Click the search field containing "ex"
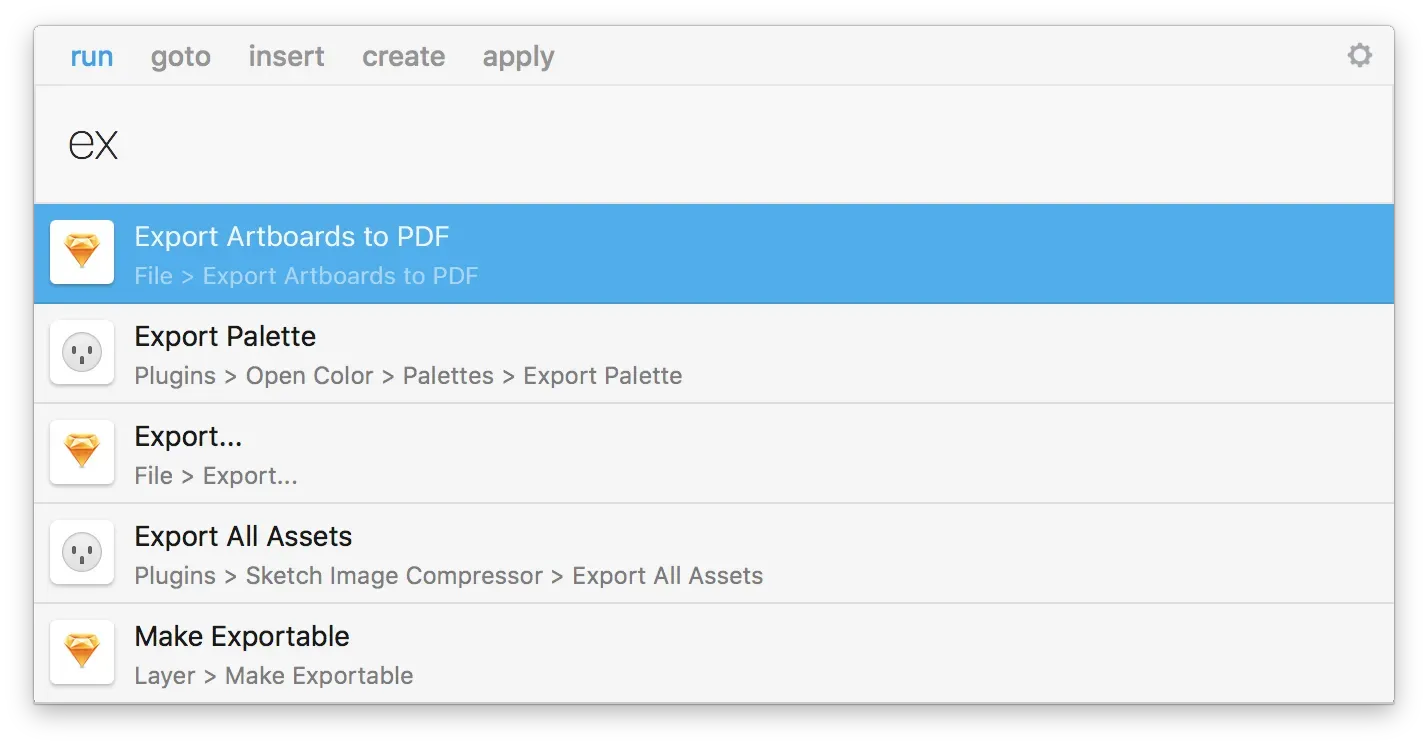This screenshot has width=1428, height=746. tap(714, 145)
